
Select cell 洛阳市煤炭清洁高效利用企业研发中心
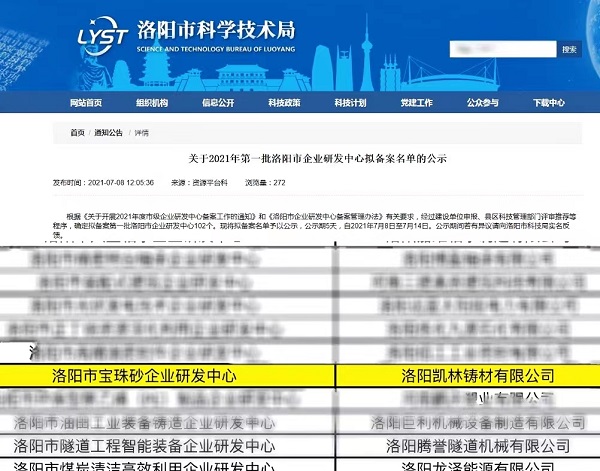[x=167, y=465]
